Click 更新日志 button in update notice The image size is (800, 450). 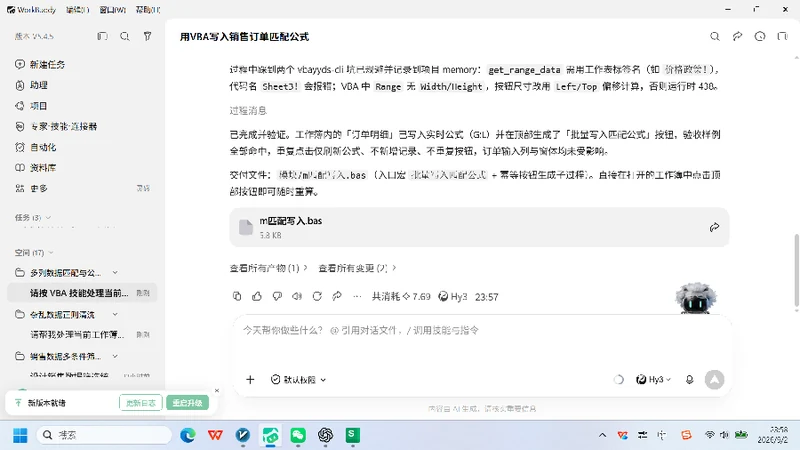(x=141, y=403)
